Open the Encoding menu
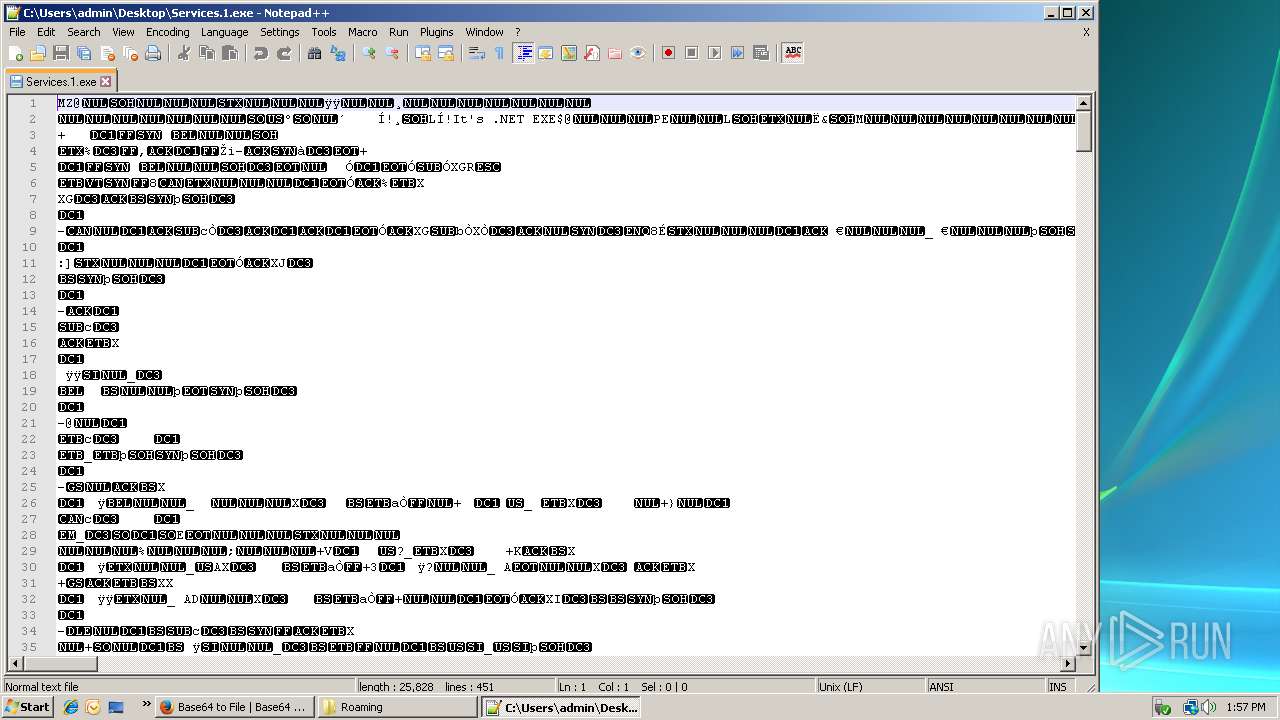This screenshot has height=720, width=1280. pyautogui.click(x=167, y=32)
